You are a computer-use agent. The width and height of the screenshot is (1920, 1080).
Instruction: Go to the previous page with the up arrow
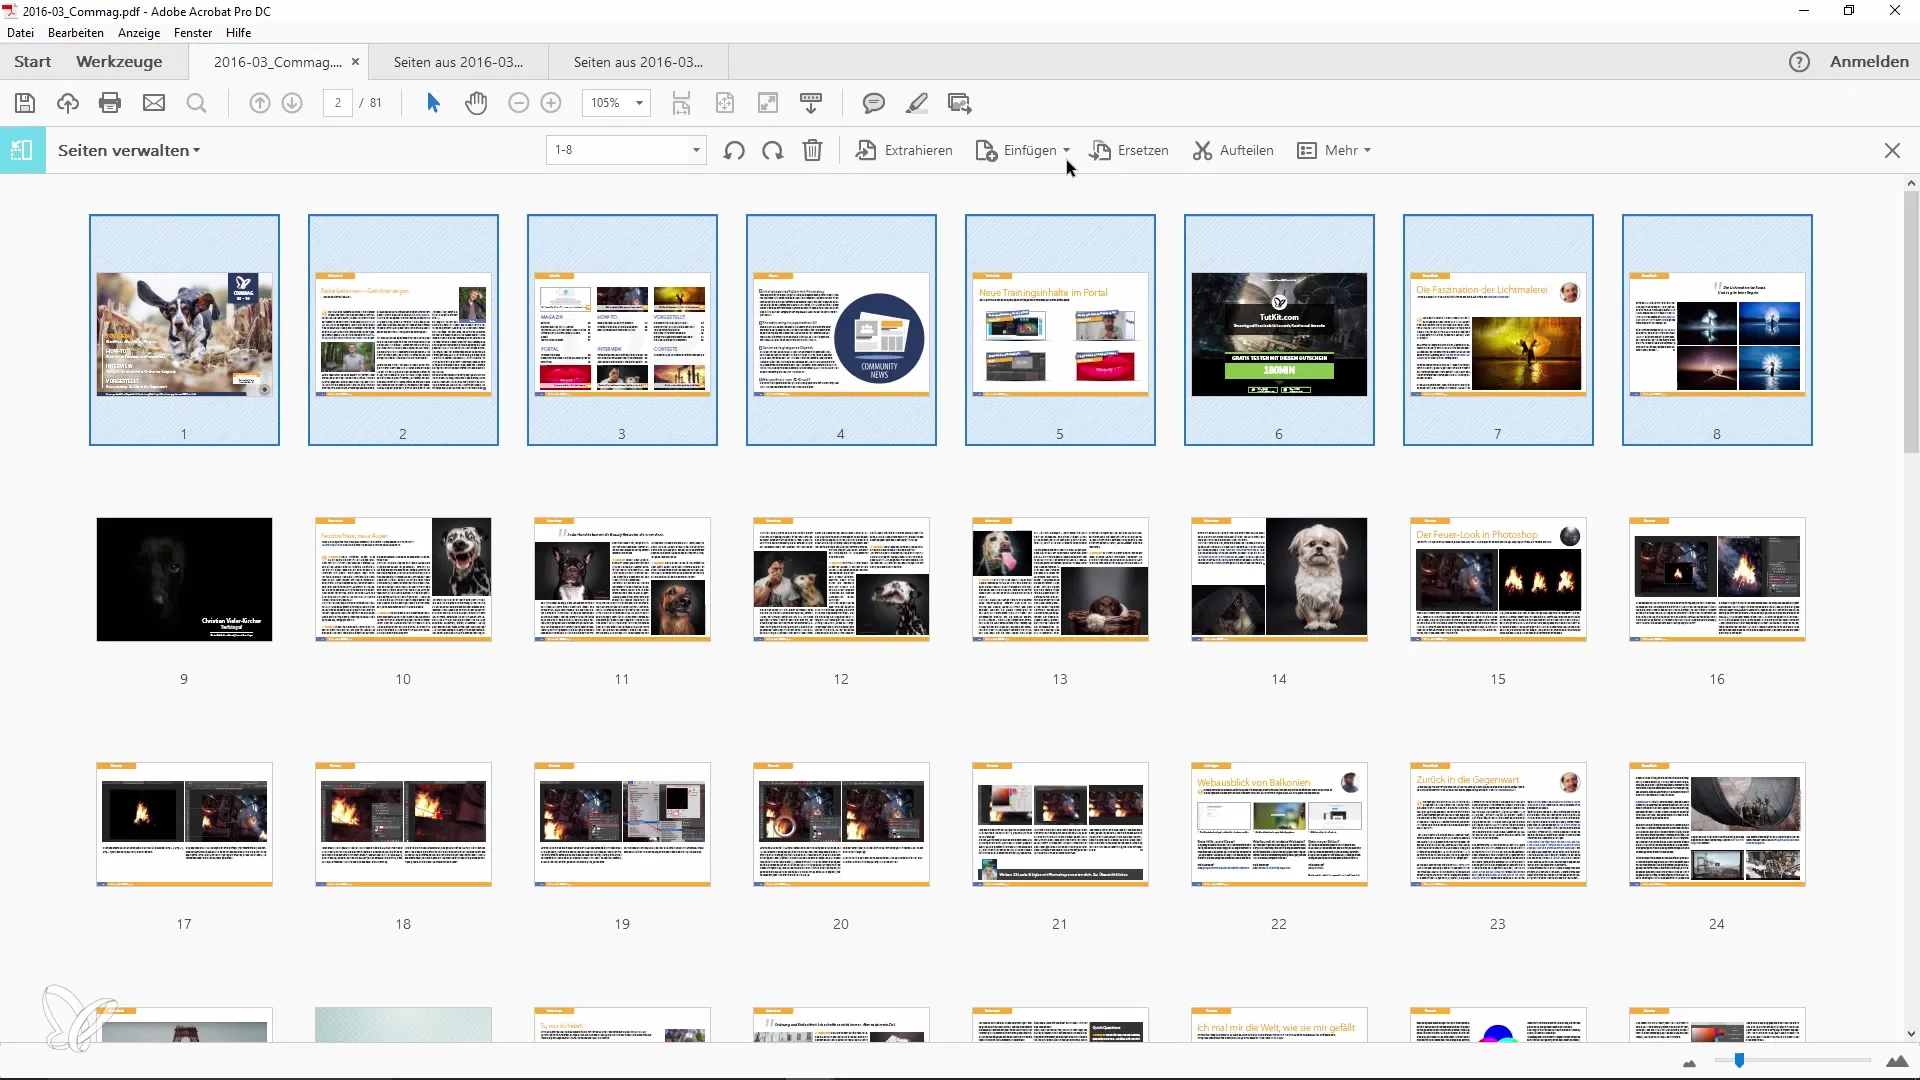[x=260, y=103]
